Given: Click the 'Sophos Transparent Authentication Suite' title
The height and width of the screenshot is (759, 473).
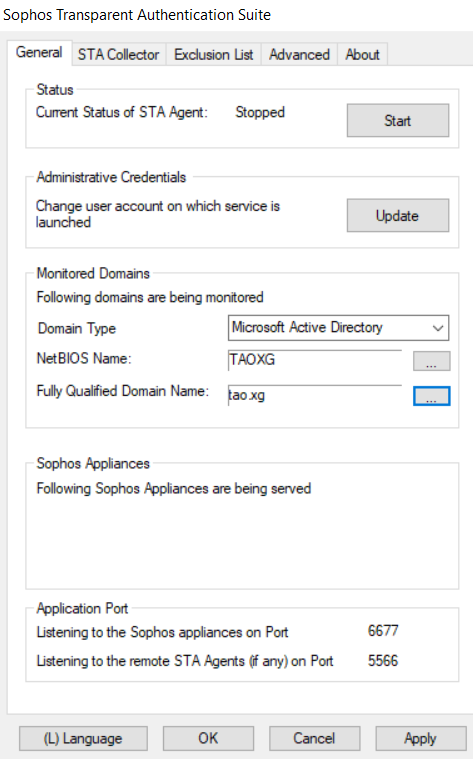Looking at the screenshot, I should pos(137,15).
